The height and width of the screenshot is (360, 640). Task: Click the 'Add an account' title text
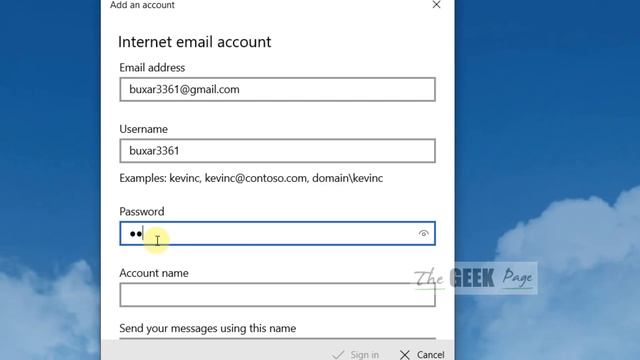tap(142, 5)
